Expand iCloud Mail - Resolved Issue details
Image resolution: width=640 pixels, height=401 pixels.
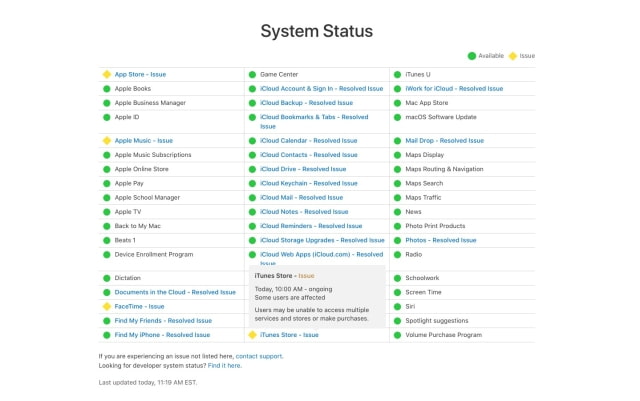(301, 198)
